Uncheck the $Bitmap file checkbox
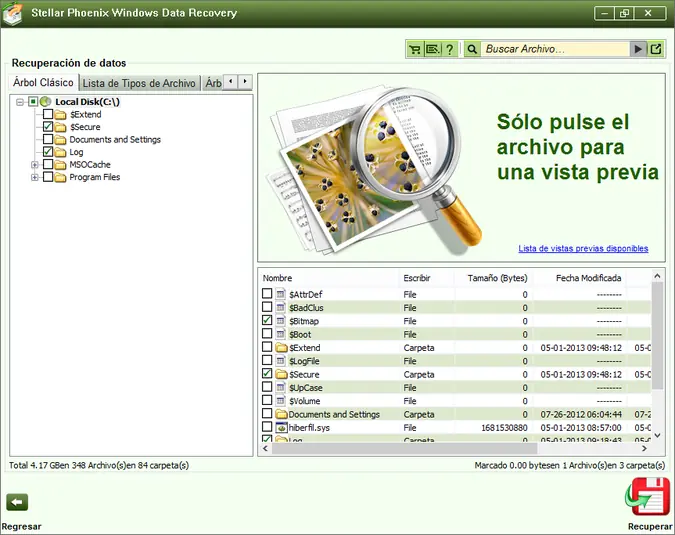This screenshot has height=535, width=675. click(267, 320)
